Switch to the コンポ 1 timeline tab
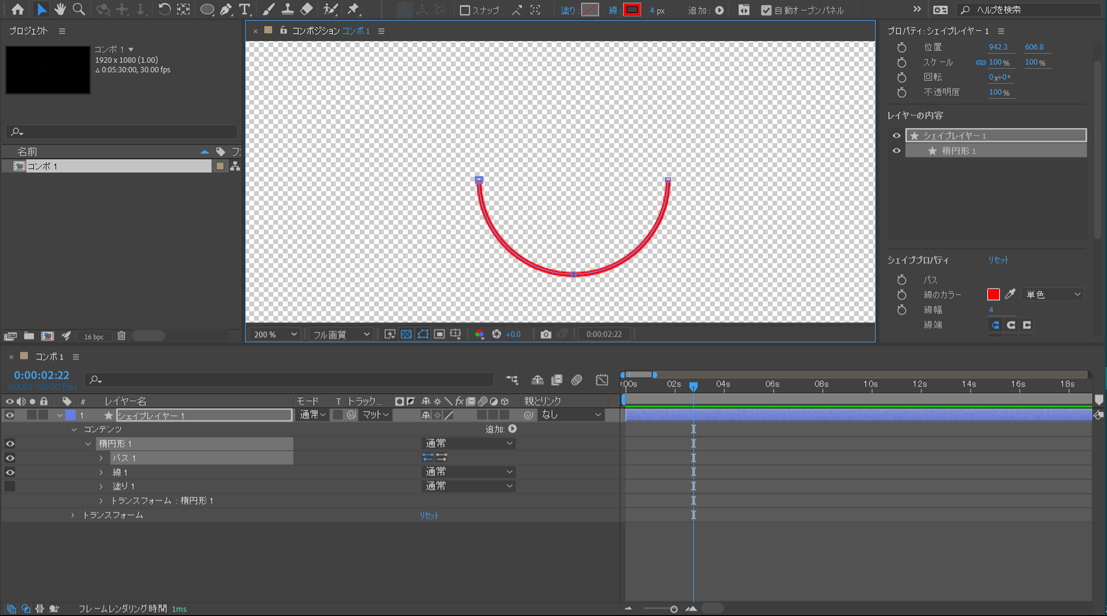The image size is (1107, 616). pos(49,357)
